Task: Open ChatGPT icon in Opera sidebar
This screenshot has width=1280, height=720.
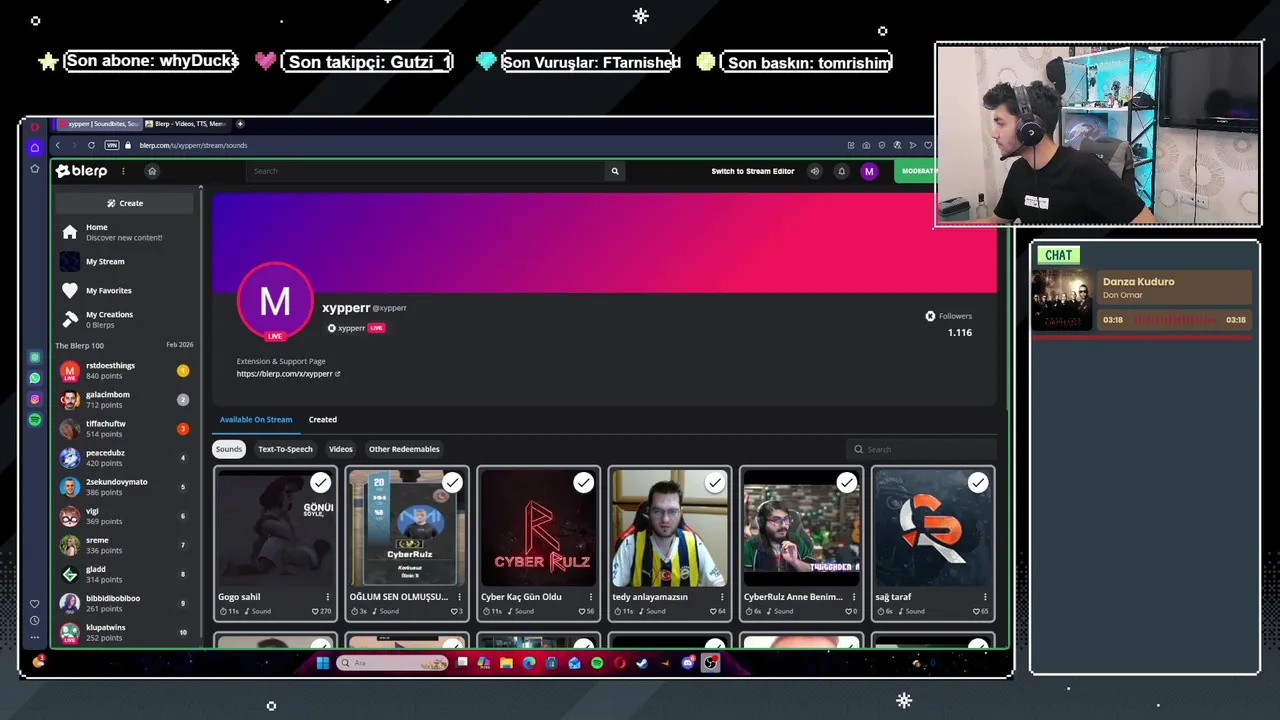Action: pyautogui.click(x=35, y=357)
